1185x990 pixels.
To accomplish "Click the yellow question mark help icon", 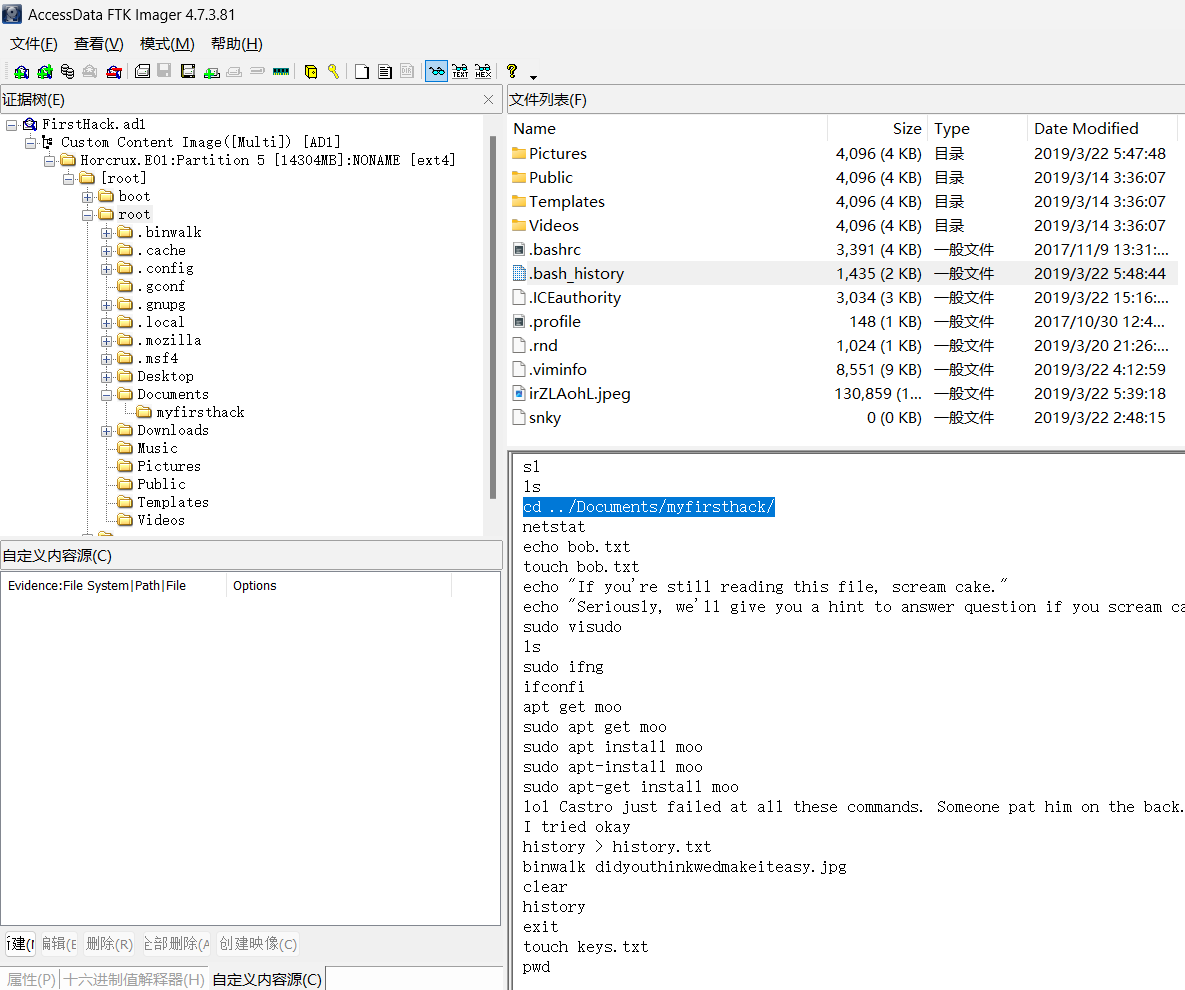I will click(x=512, y=71).
